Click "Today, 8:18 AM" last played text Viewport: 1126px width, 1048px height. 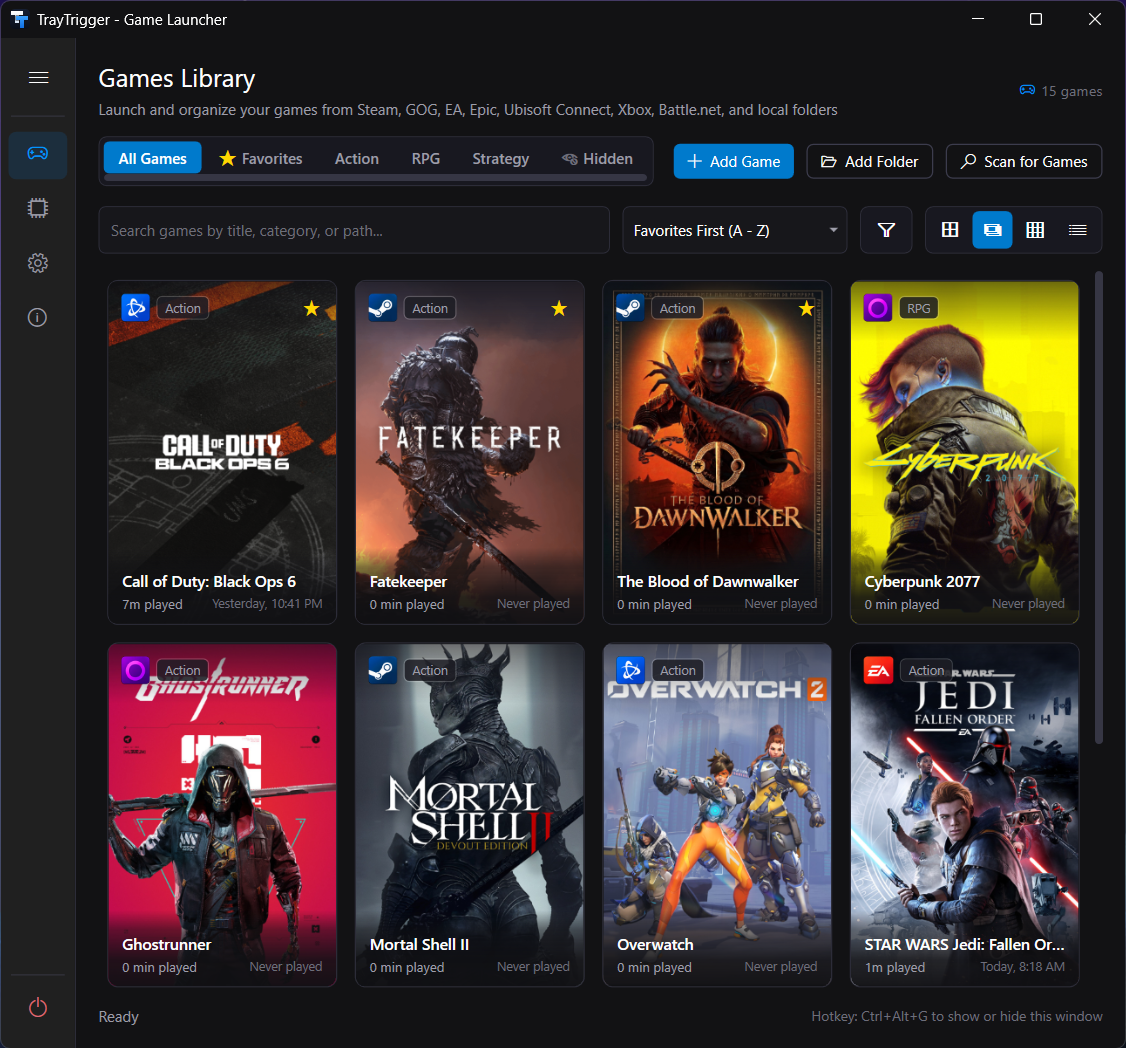1023,966
